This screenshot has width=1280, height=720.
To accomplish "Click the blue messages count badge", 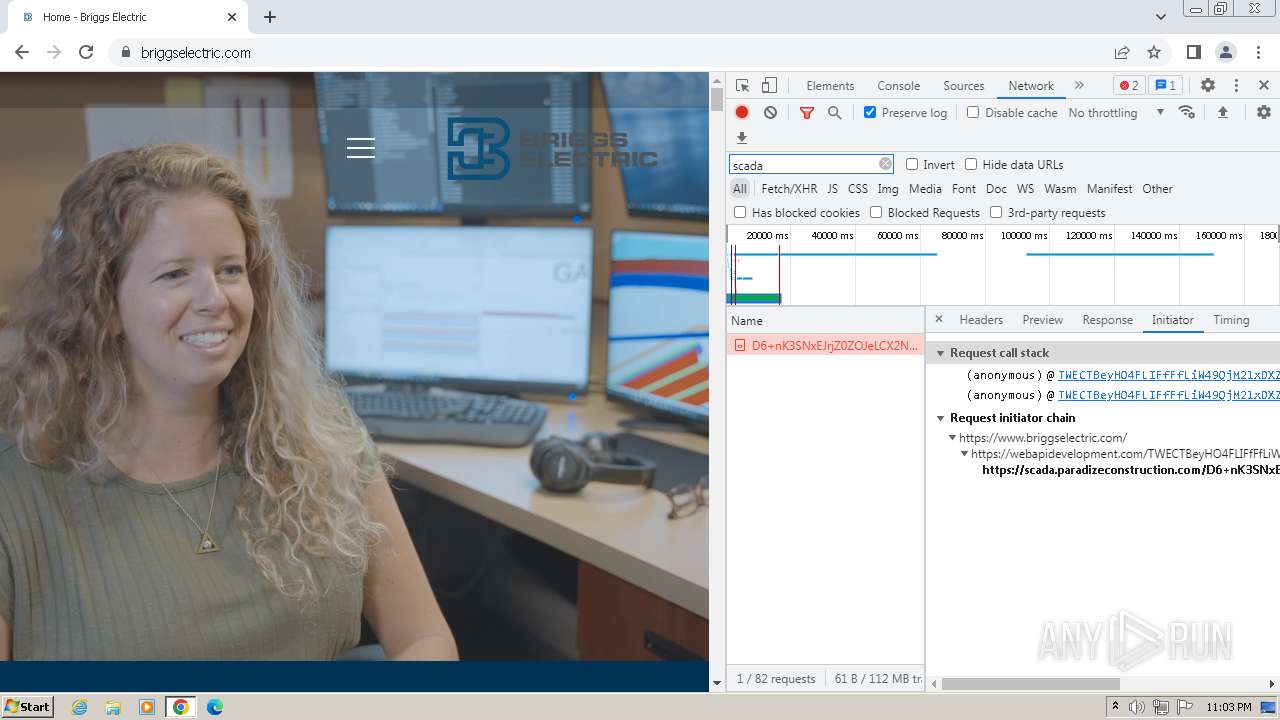I will [1165, 86].
